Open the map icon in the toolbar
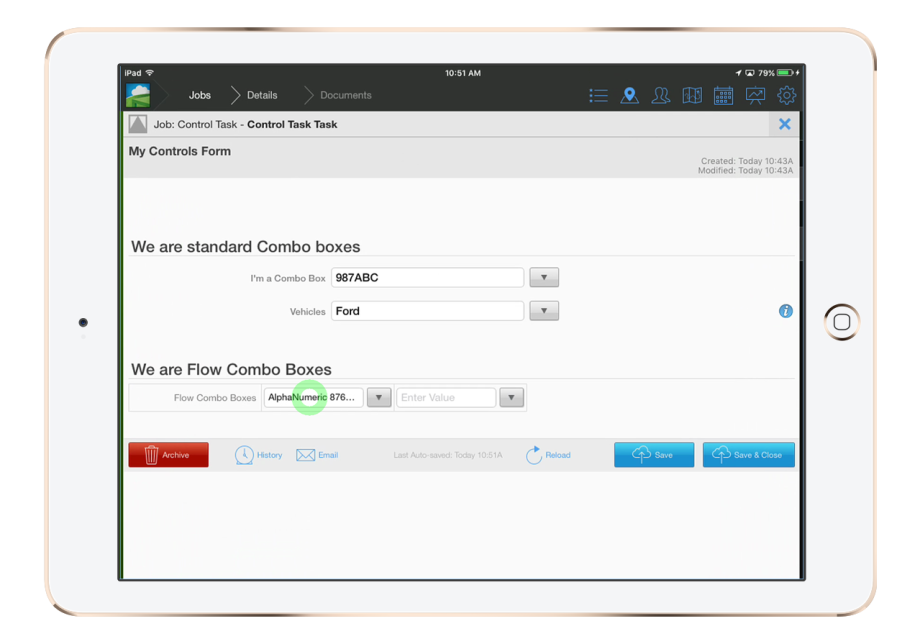Viewport: 920px width, 644px height. pos(691,95)
